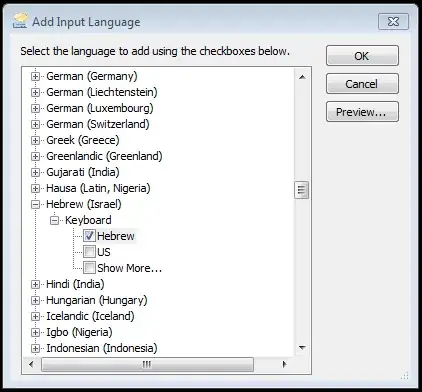The width and height of the screenshot is (422, 392).
Task: Select Hausa (Latin, Nigeria) entry
Action: click(x=98, y=188)
